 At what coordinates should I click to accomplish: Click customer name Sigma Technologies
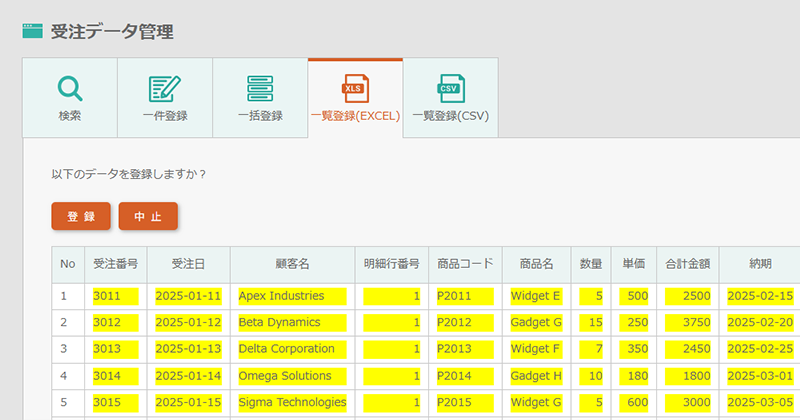(x=292, y=403)
